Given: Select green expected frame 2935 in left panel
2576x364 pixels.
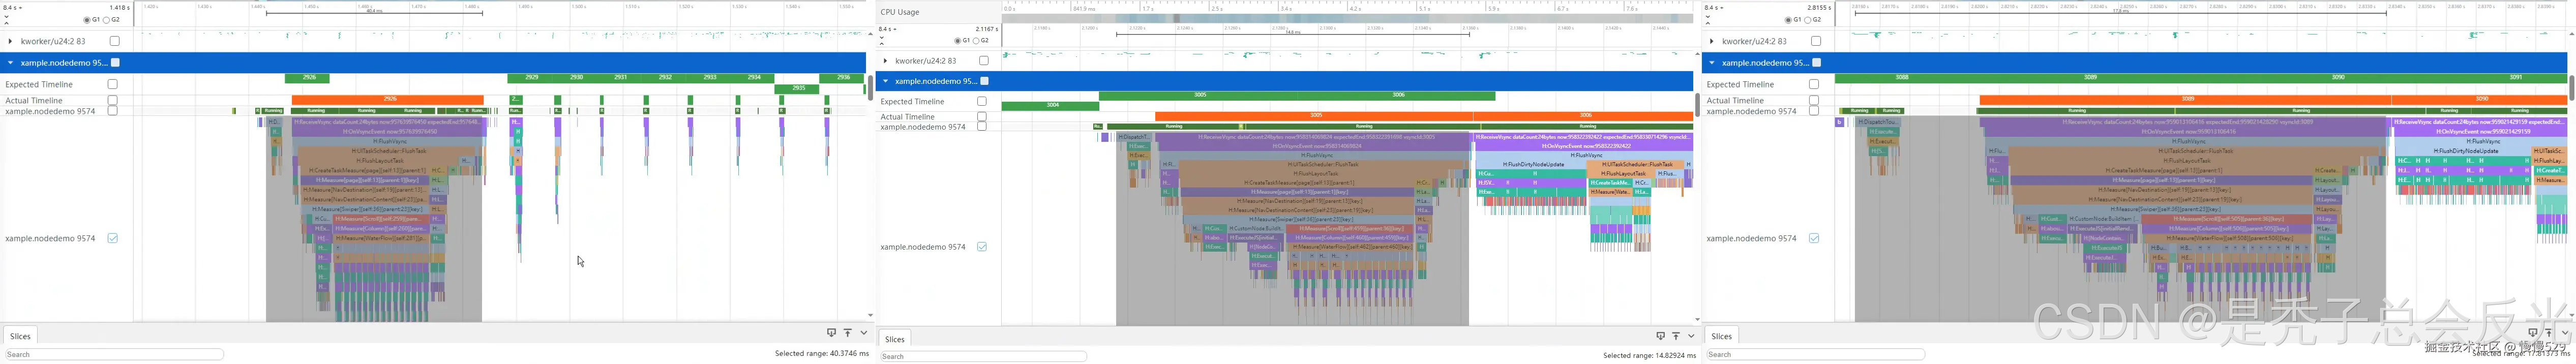Looking at the screenshot, I should tap(798, 88).
